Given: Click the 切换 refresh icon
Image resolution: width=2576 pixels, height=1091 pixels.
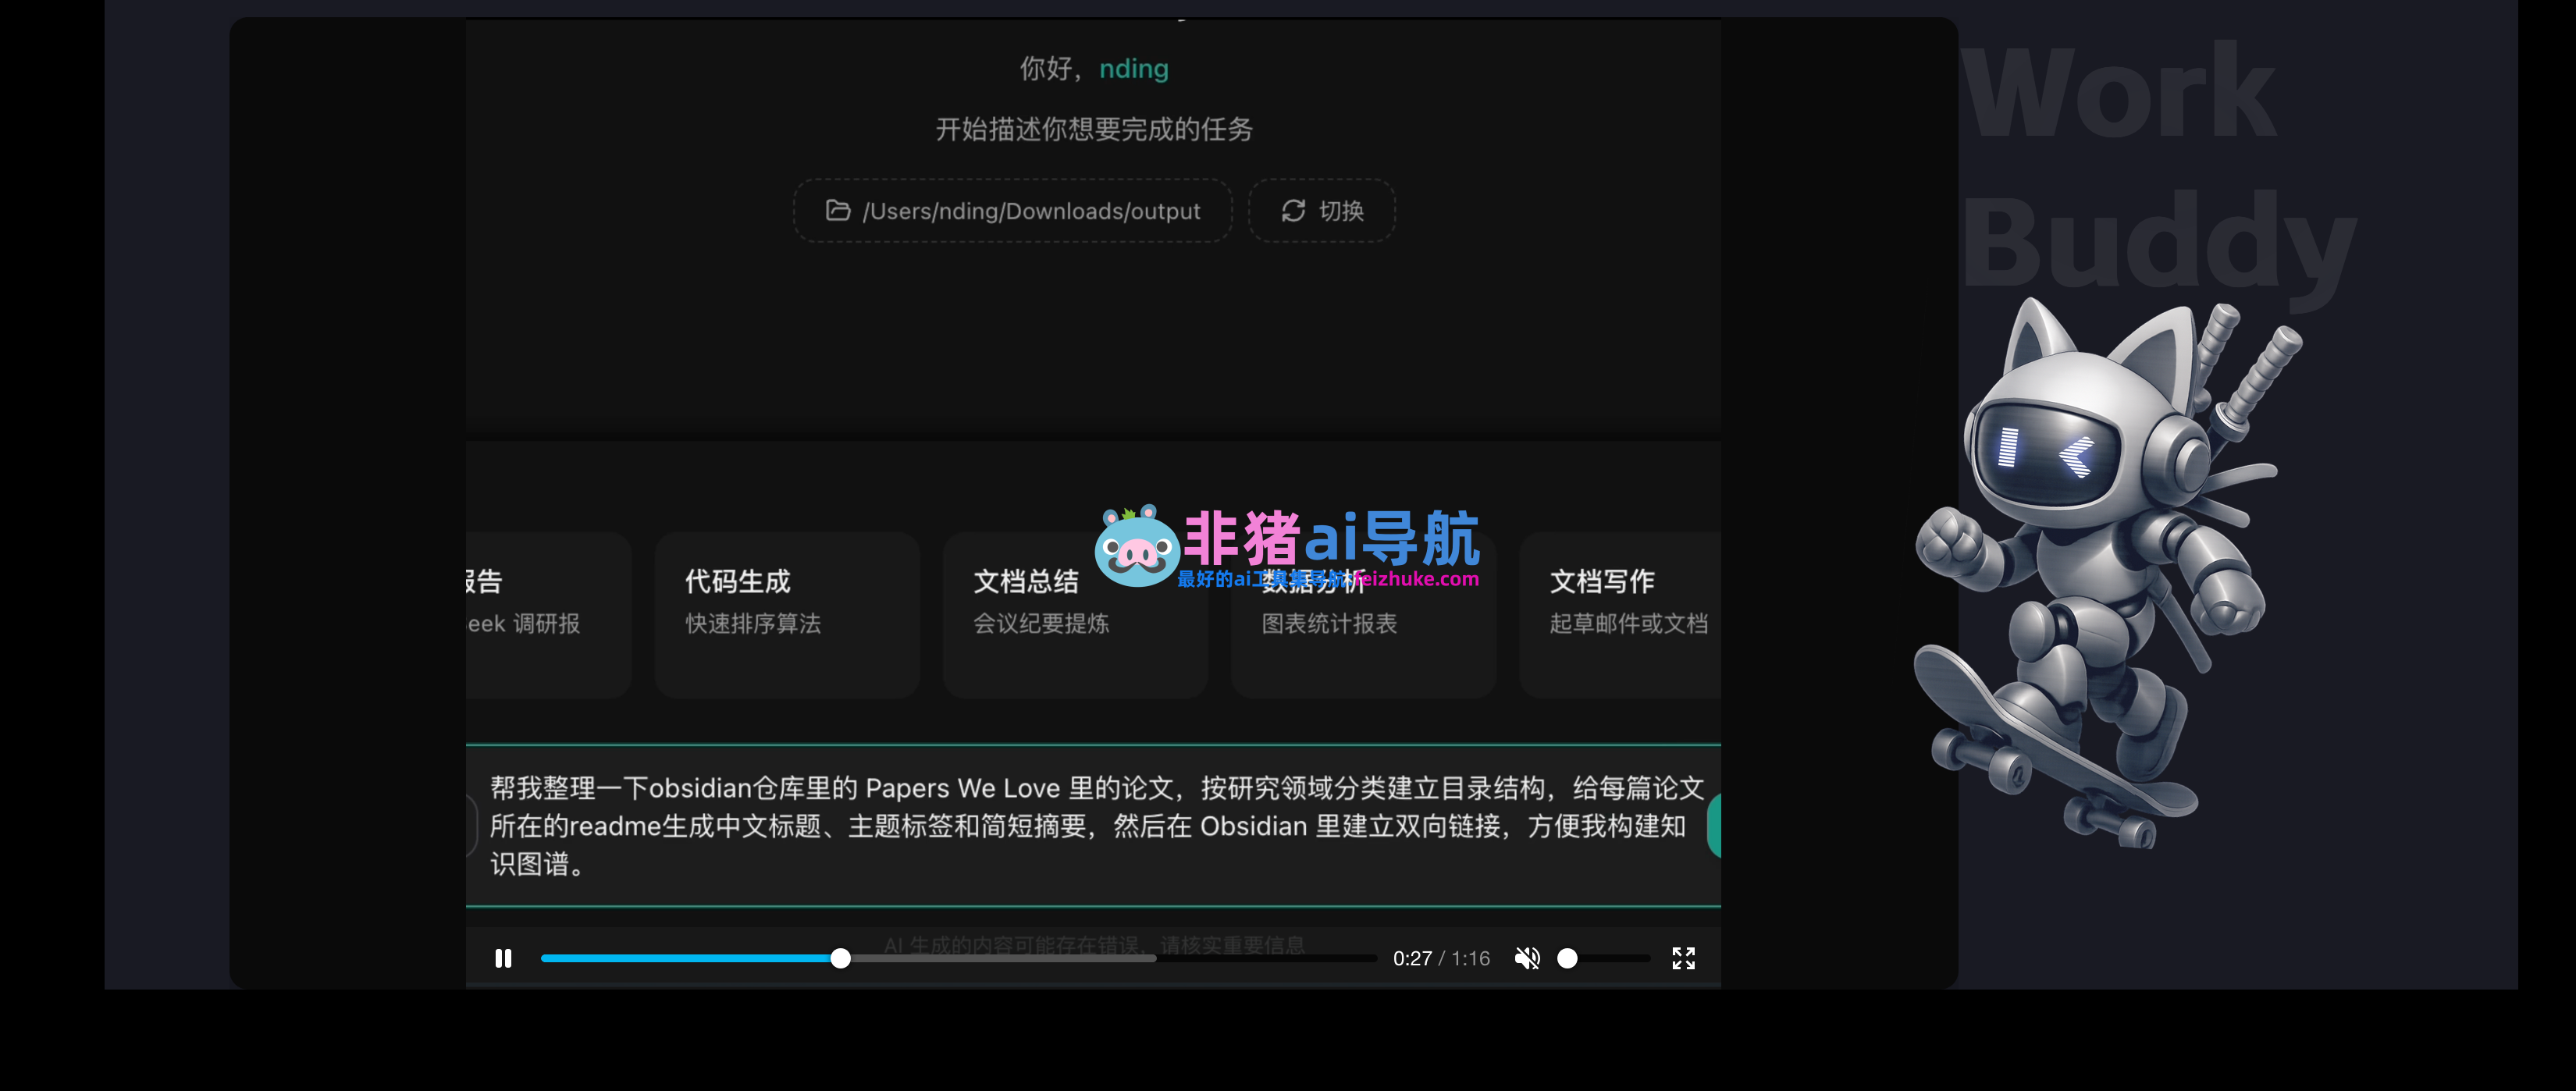Looking at the screenshot, I should pyautogui.click(x=1293, y=210).
